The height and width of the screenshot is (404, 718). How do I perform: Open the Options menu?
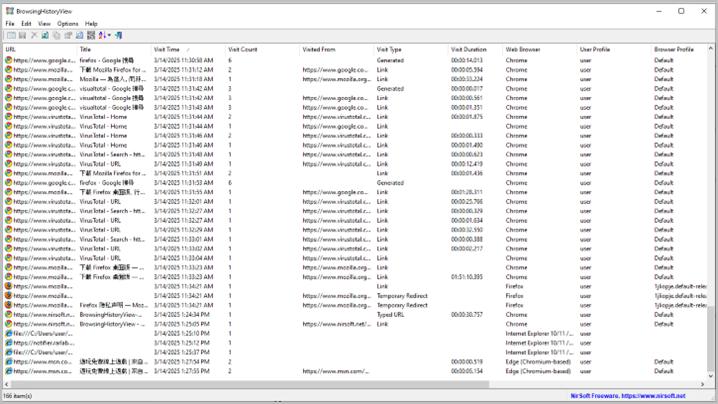(67, 23)
